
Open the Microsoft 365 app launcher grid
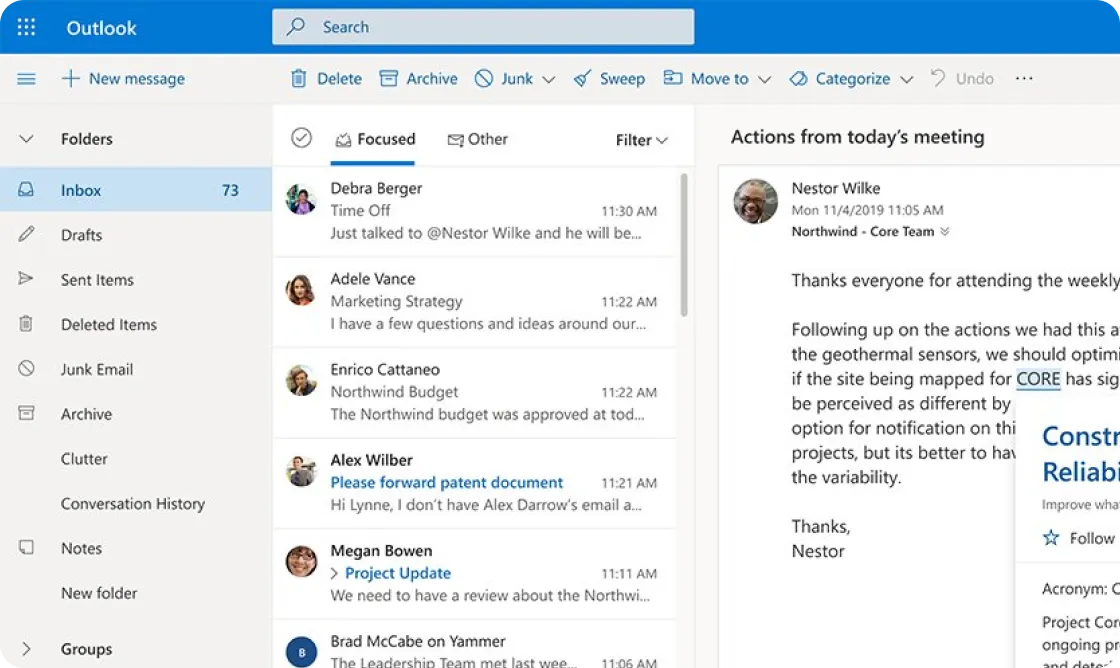click(x=25, y=27)
